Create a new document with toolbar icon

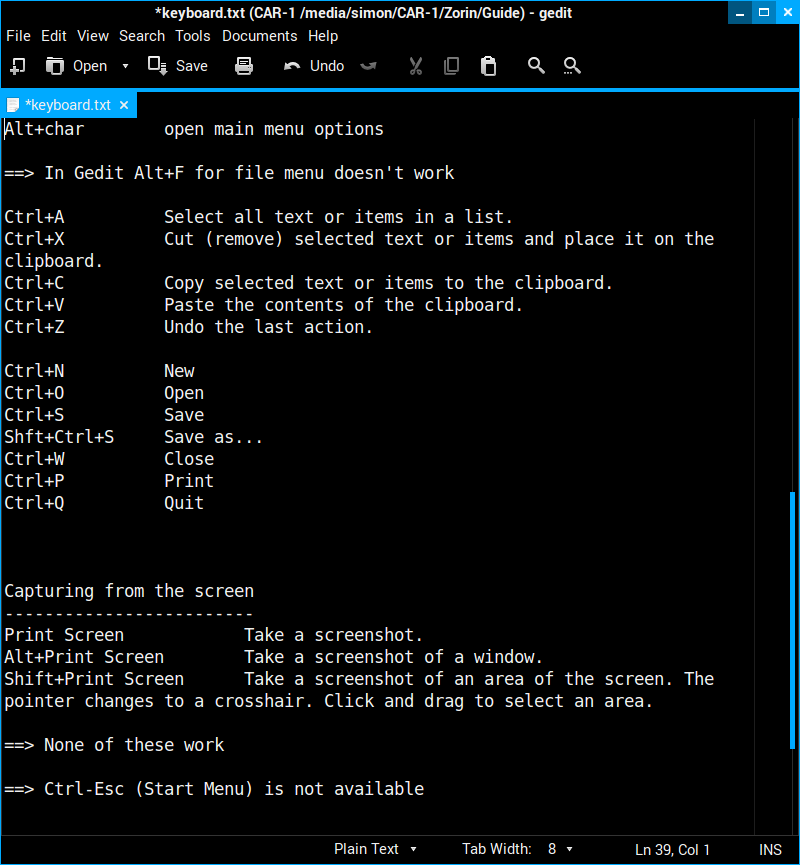coord(17,66)
